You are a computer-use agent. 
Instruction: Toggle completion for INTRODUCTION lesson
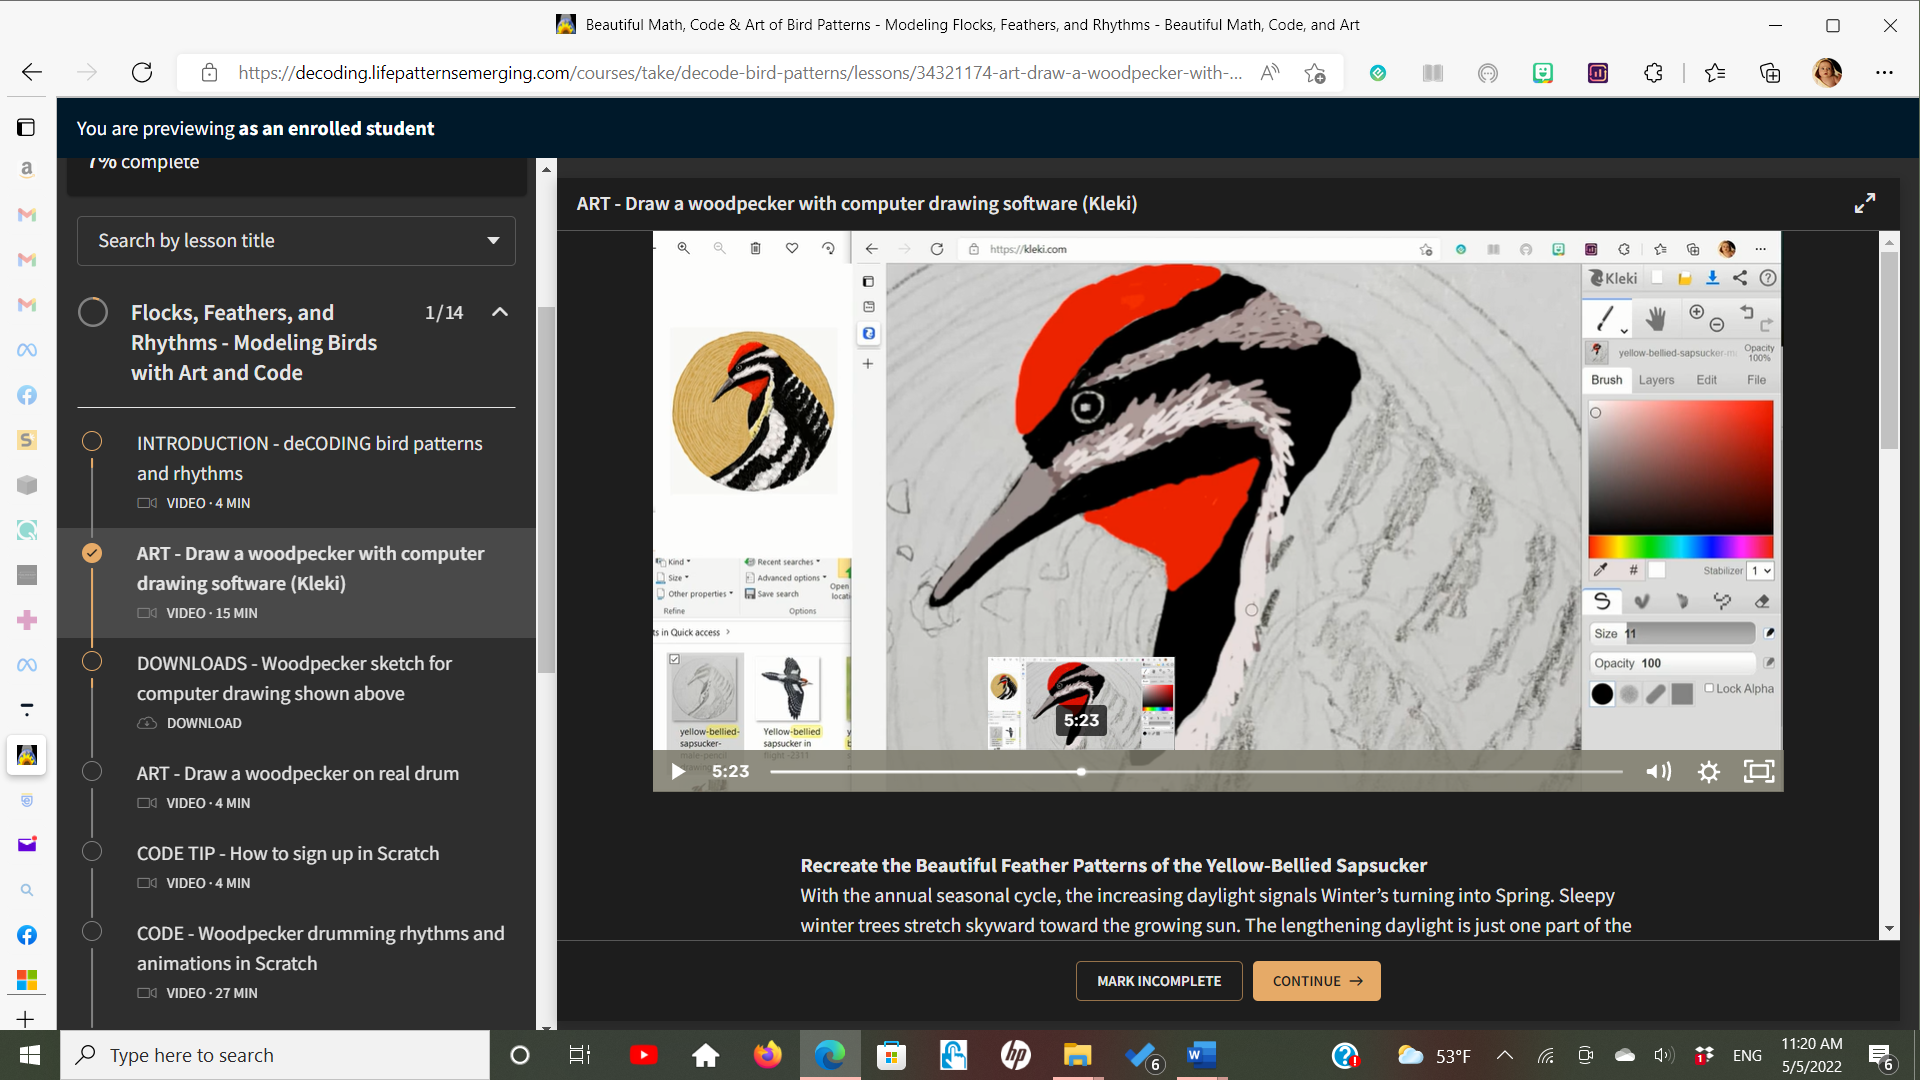coord(92,441)
